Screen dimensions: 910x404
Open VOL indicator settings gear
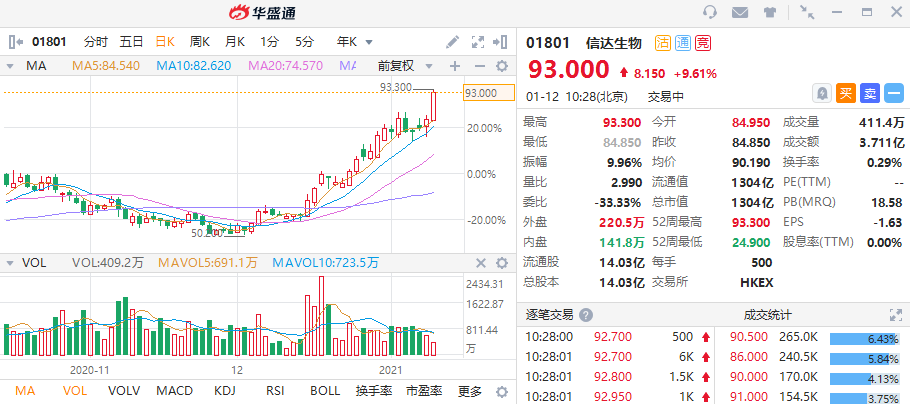click(503, 264)
